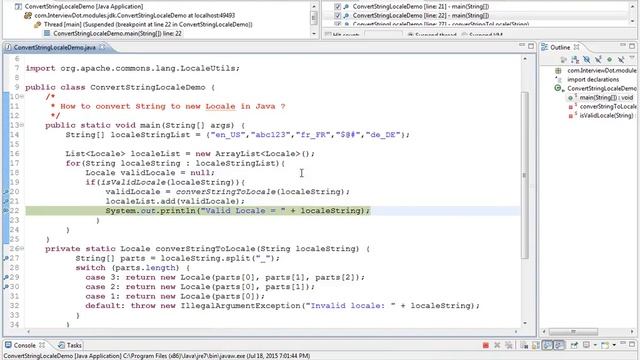Click Open Console icon
The height and width of the screenshot is (360, 640).
pyautogui.click(x=605, y=345)
